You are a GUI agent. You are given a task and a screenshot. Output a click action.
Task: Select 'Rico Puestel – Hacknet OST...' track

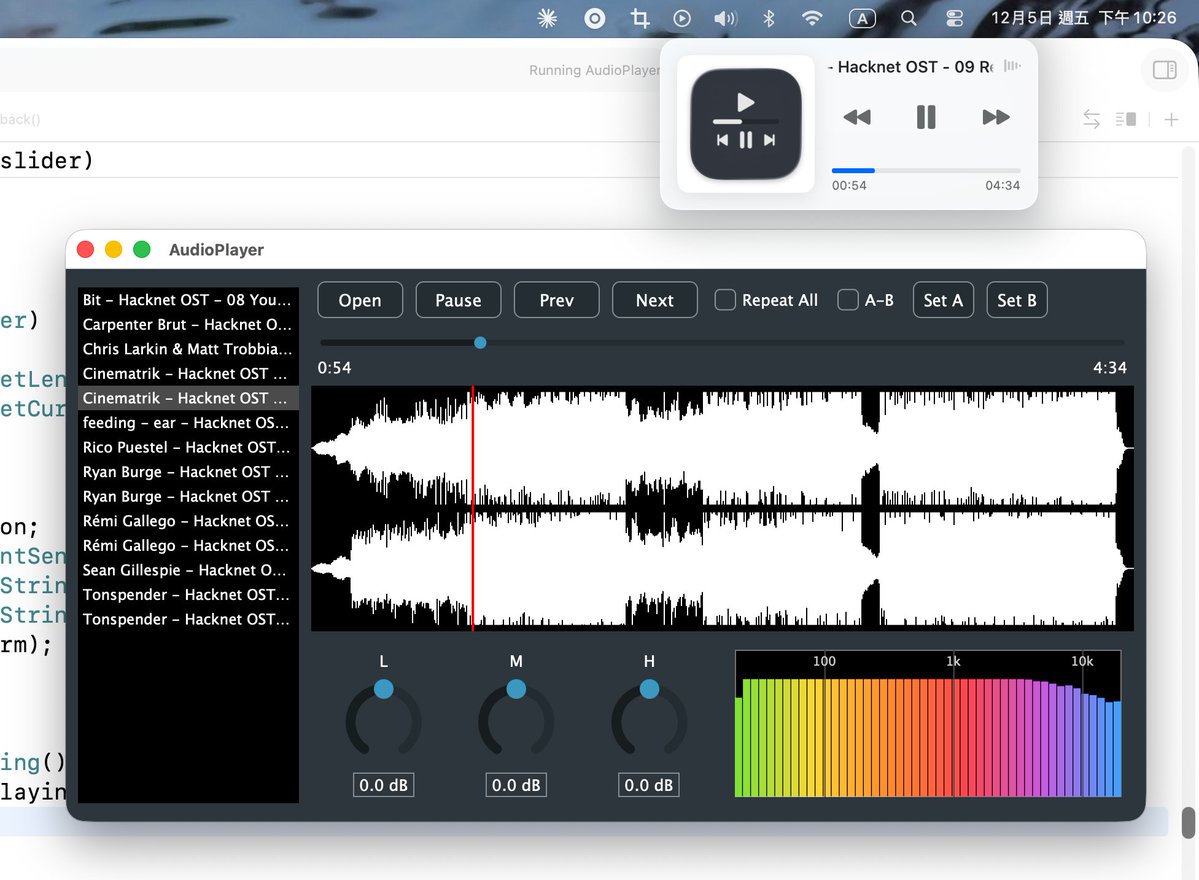188,447
